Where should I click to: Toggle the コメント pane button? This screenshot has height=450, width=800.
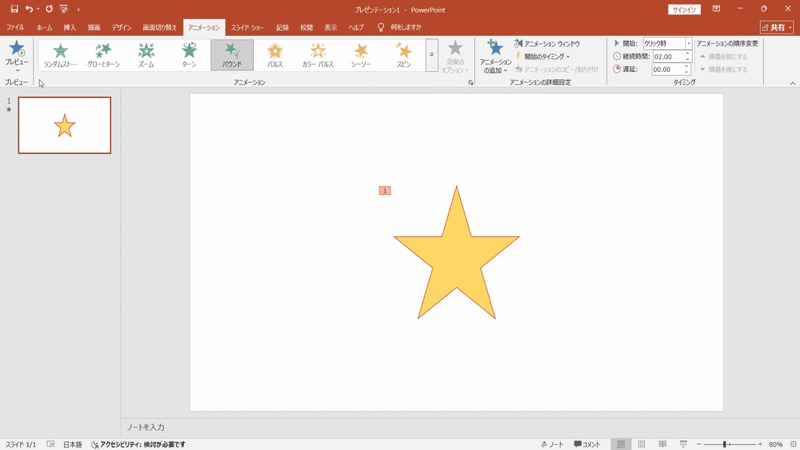[x=587, y=444]
